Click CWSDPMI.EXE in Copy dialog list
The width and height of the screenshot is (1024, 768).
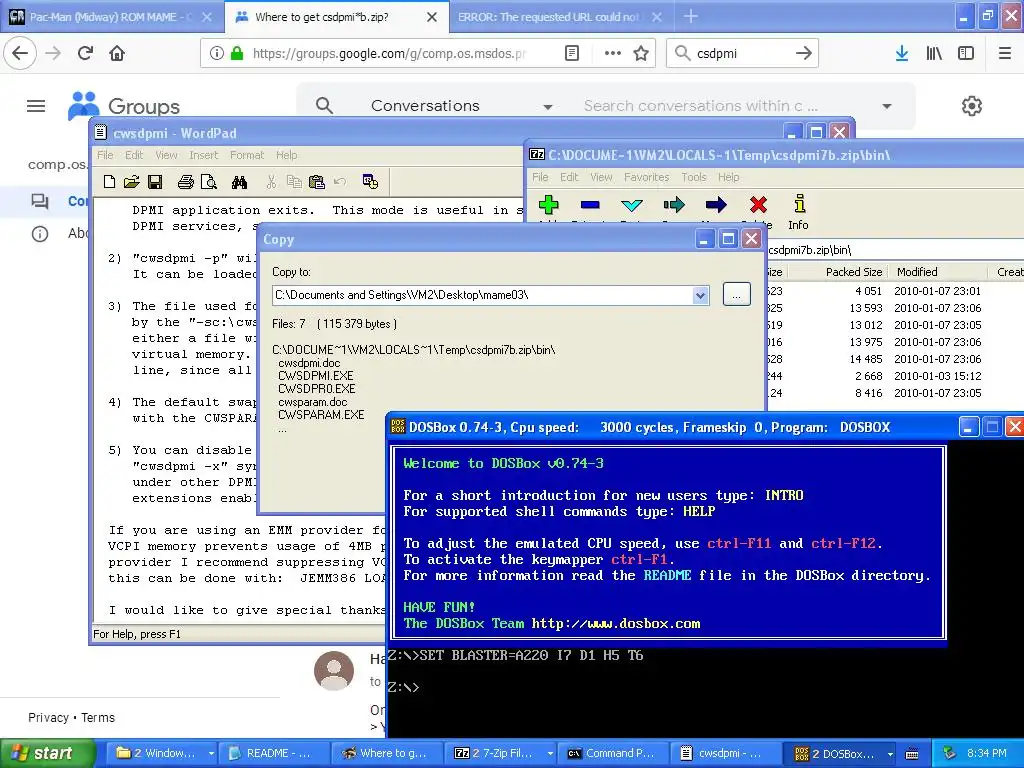pos(315,376)
